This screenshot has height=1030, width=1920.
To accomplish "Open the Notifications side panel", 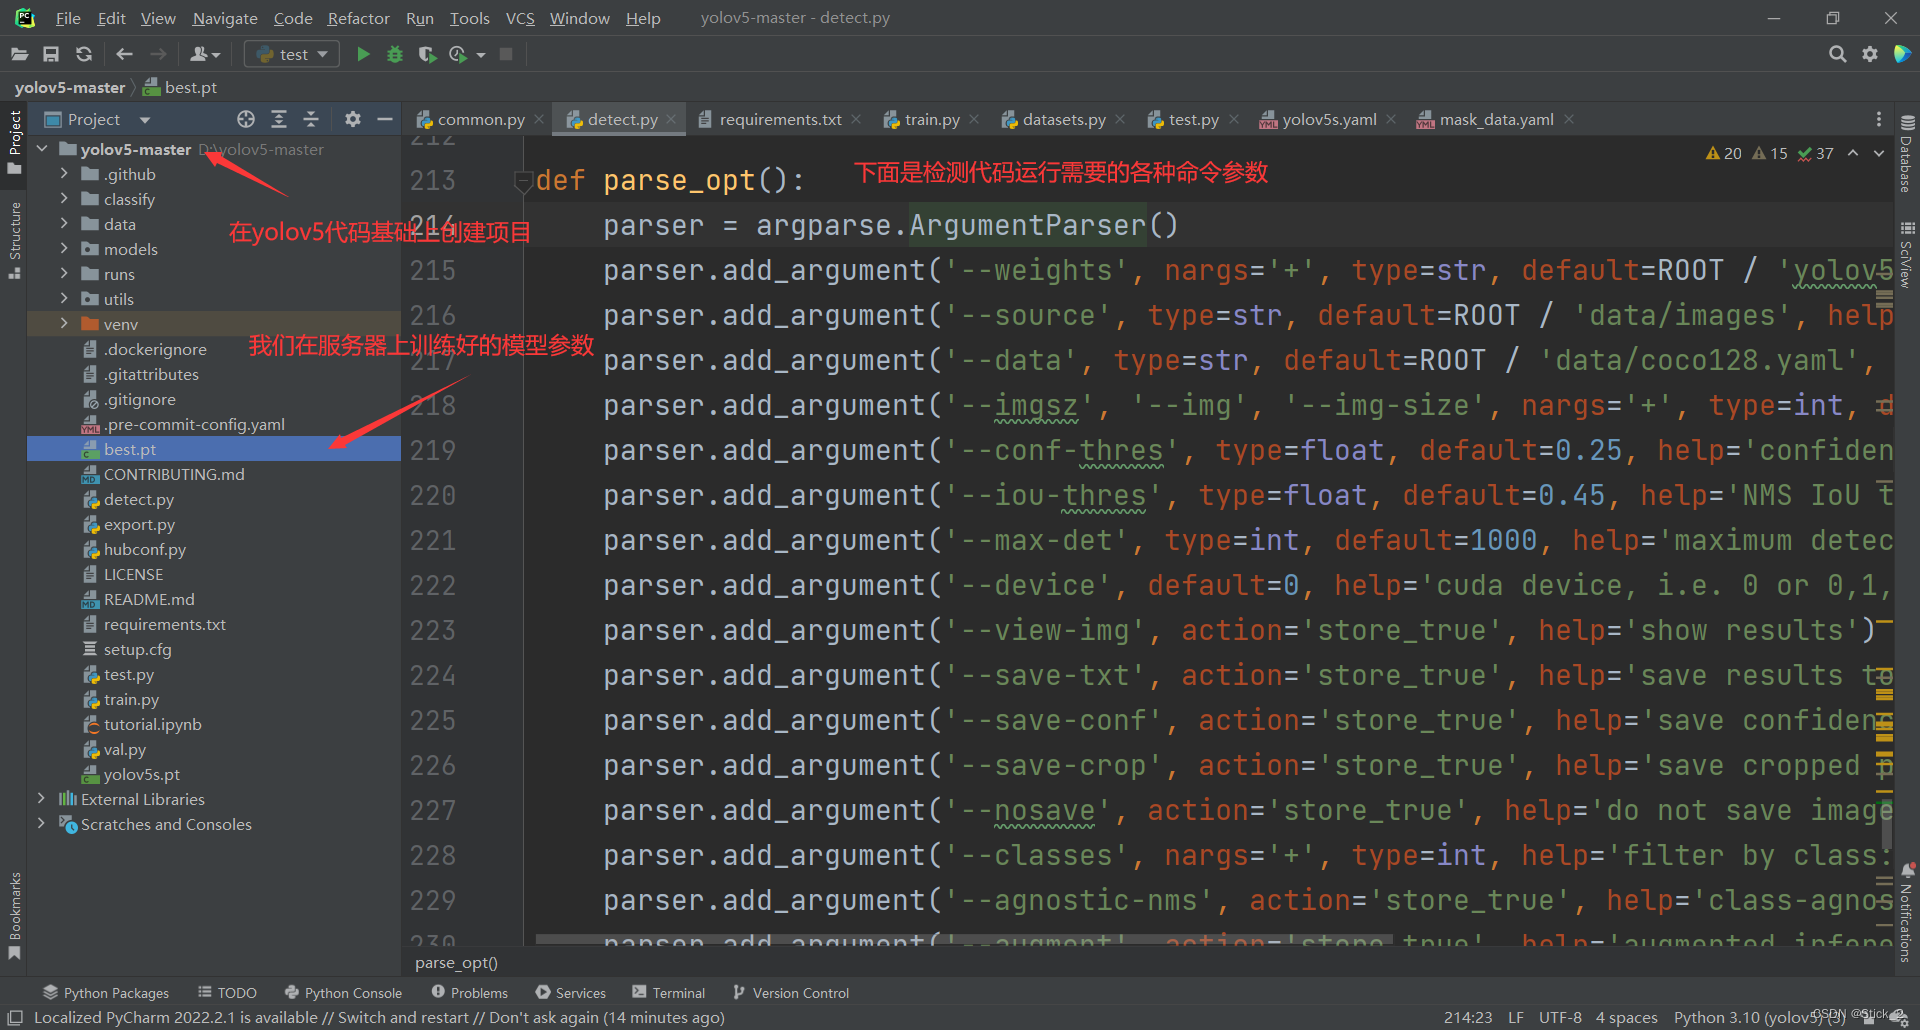I will 1907,913.
